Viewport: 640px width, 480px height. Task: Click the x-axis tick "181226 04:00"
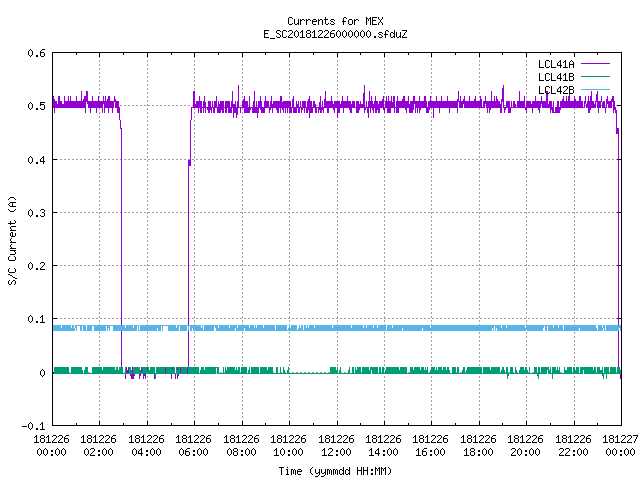tap(146, 446)
